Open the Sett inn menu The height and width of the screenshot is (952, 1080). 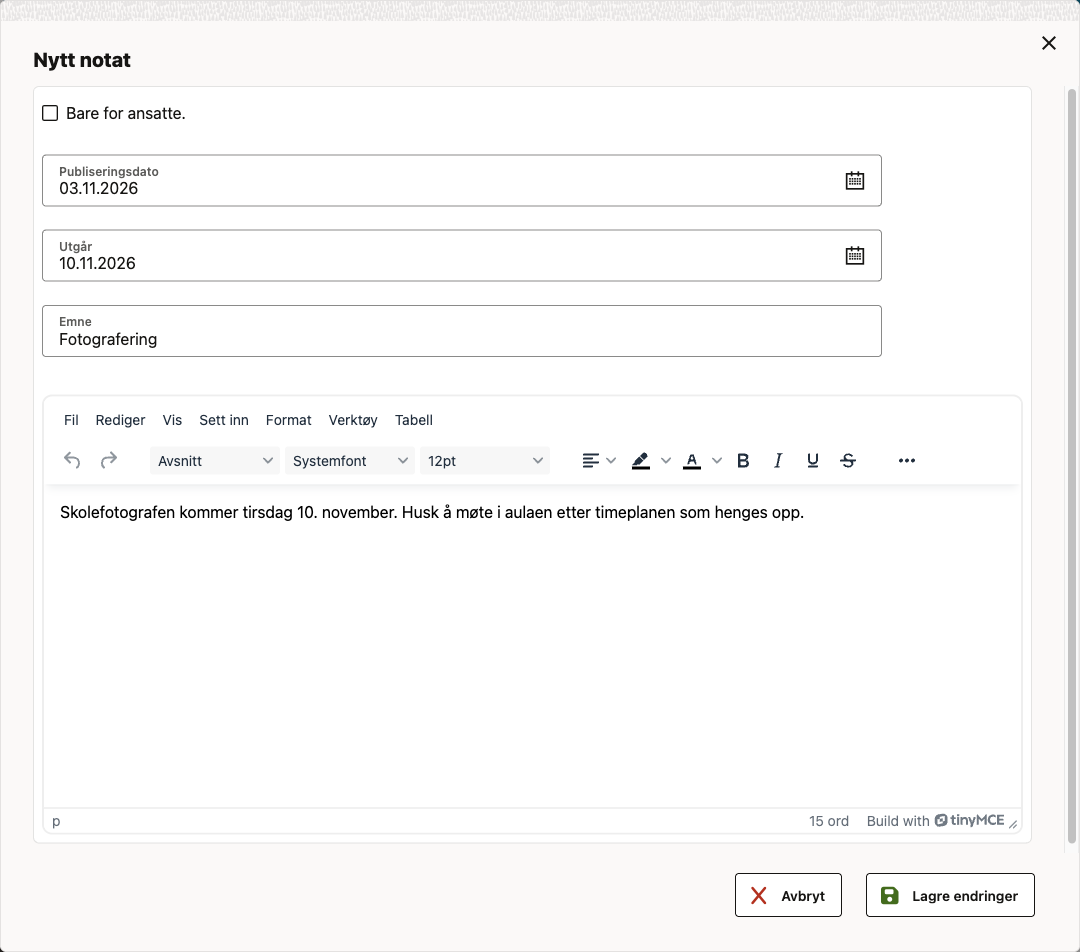(x=224, y=420)
